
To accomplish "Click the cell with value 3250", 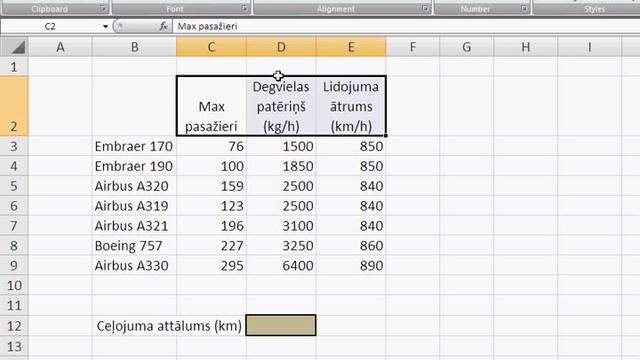I will coord(281,246).
